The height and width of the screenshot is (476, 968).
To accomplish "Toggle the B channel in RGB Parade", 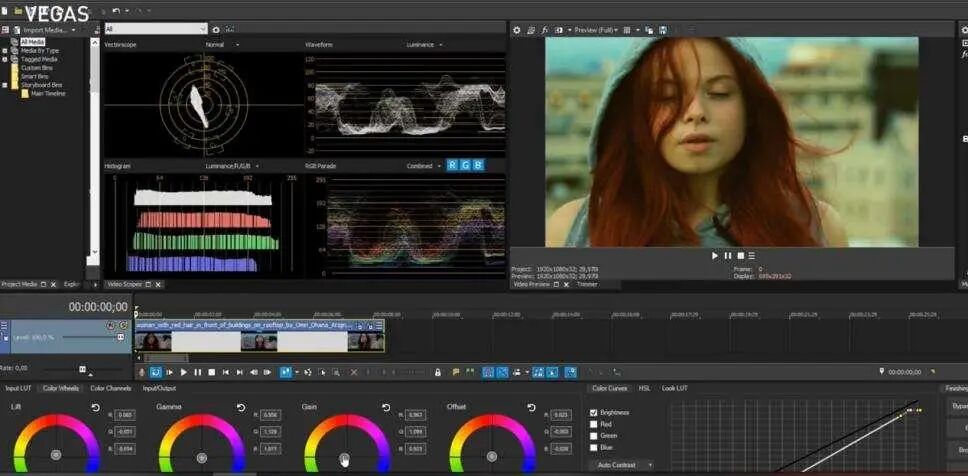I will click(x=478, y=165).
